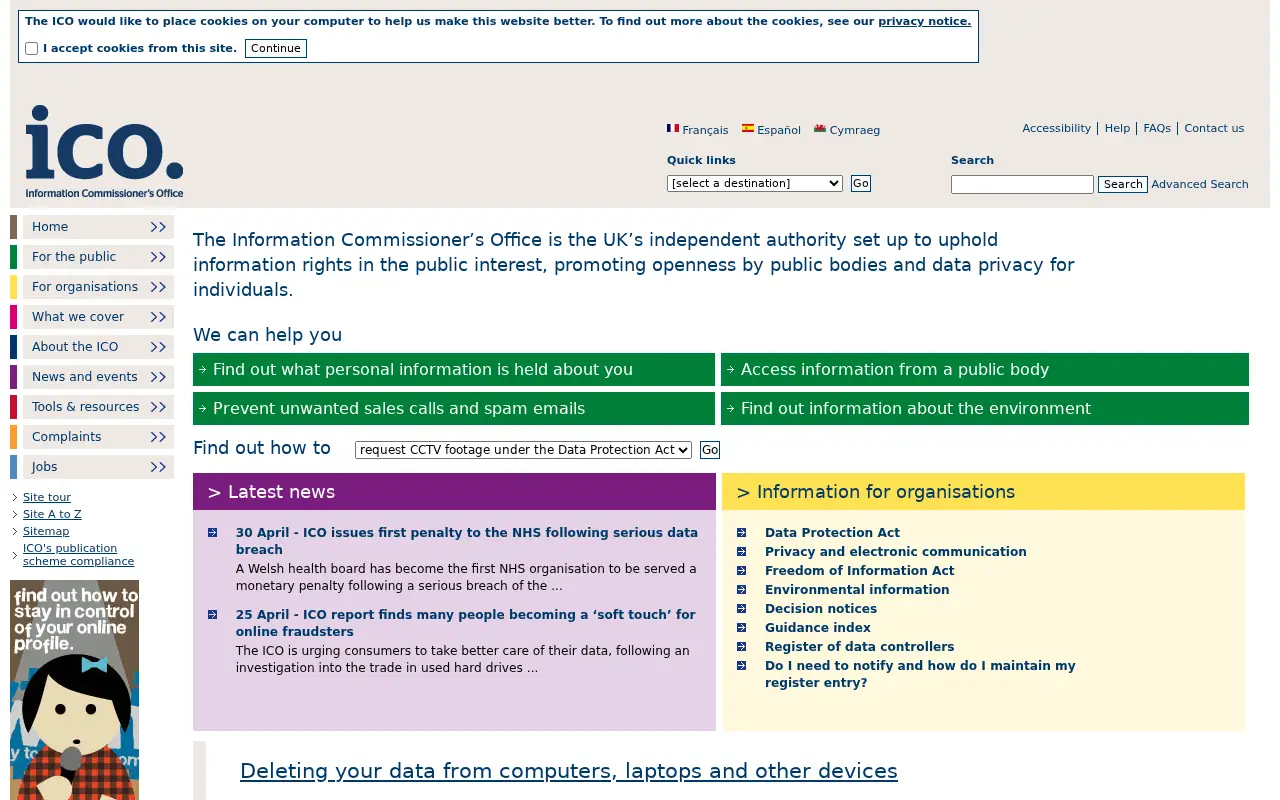Screen dimensions: 1280x800
Task: Click the French flag icon
Action: point(673,129)
